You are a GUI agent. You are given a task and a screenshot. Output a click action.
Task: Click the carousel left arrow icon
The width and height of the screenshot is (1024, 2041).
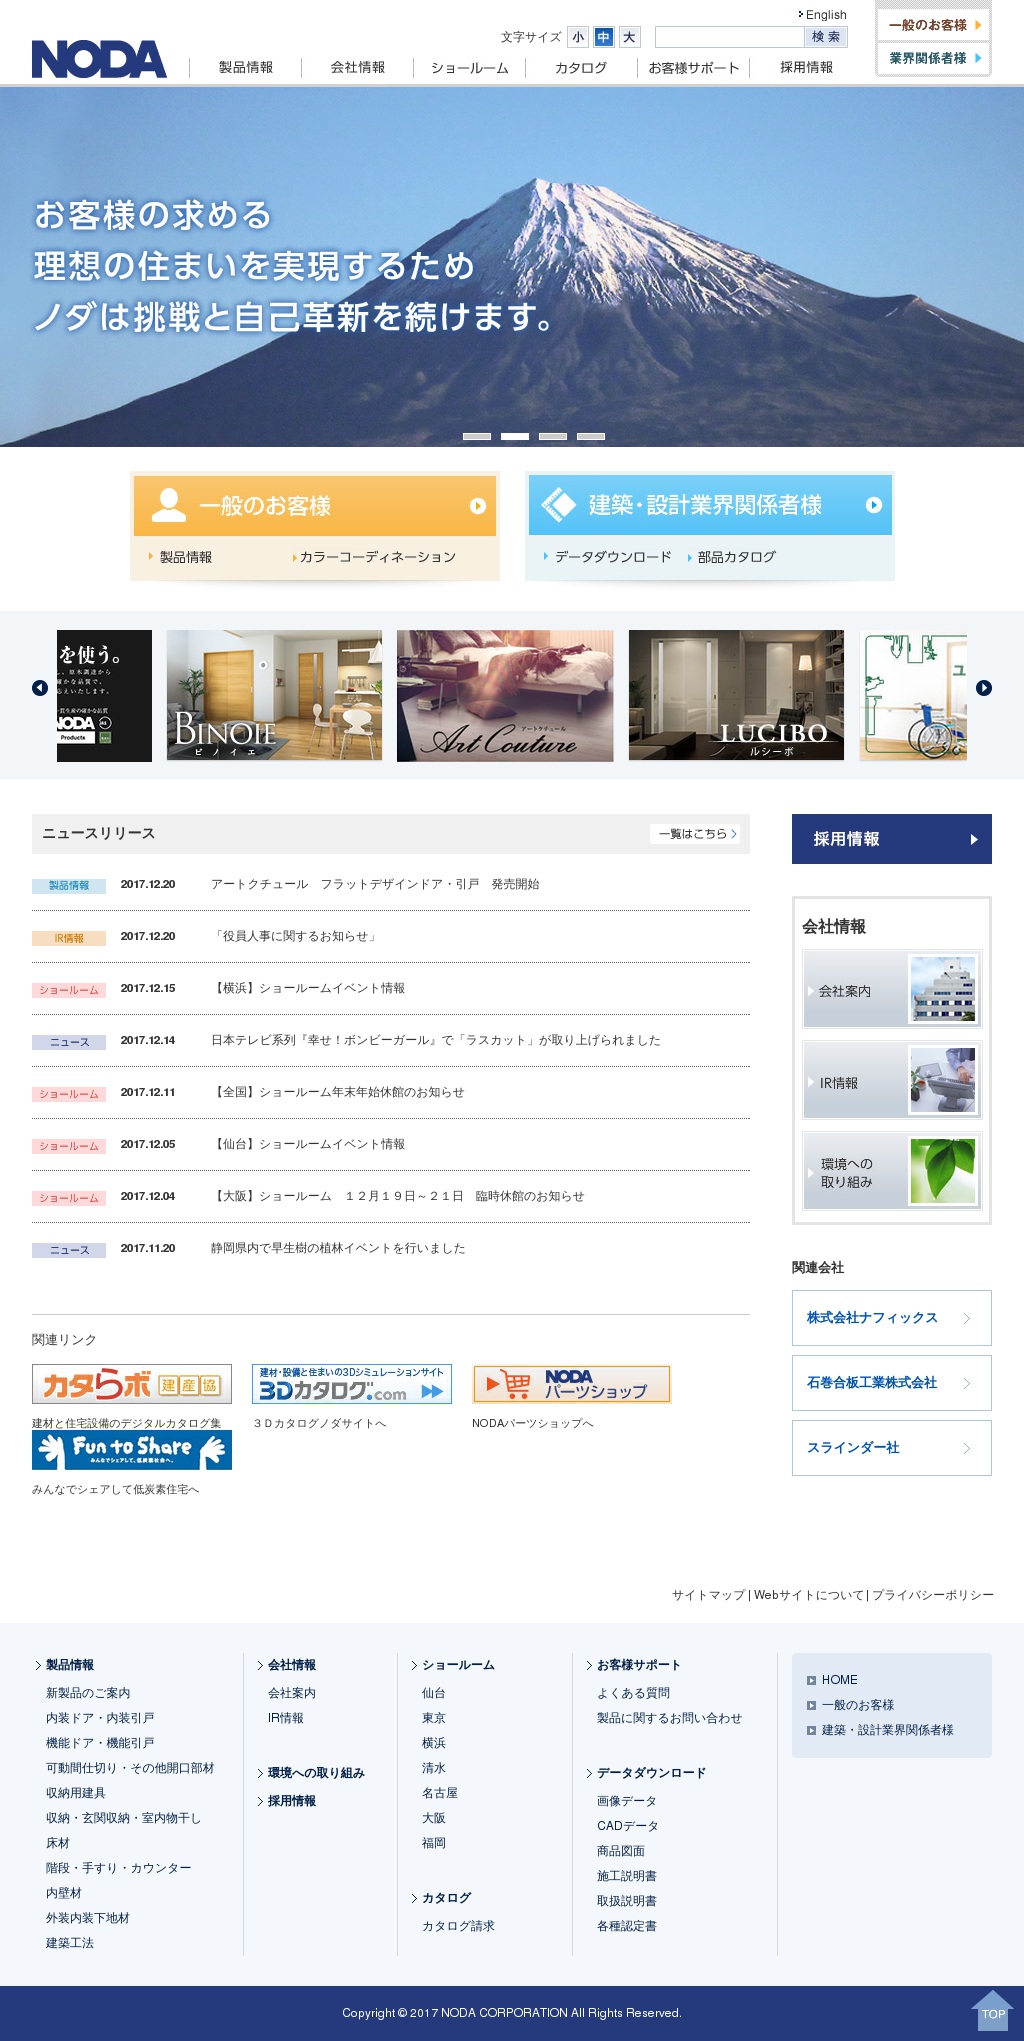click(40, 688)
